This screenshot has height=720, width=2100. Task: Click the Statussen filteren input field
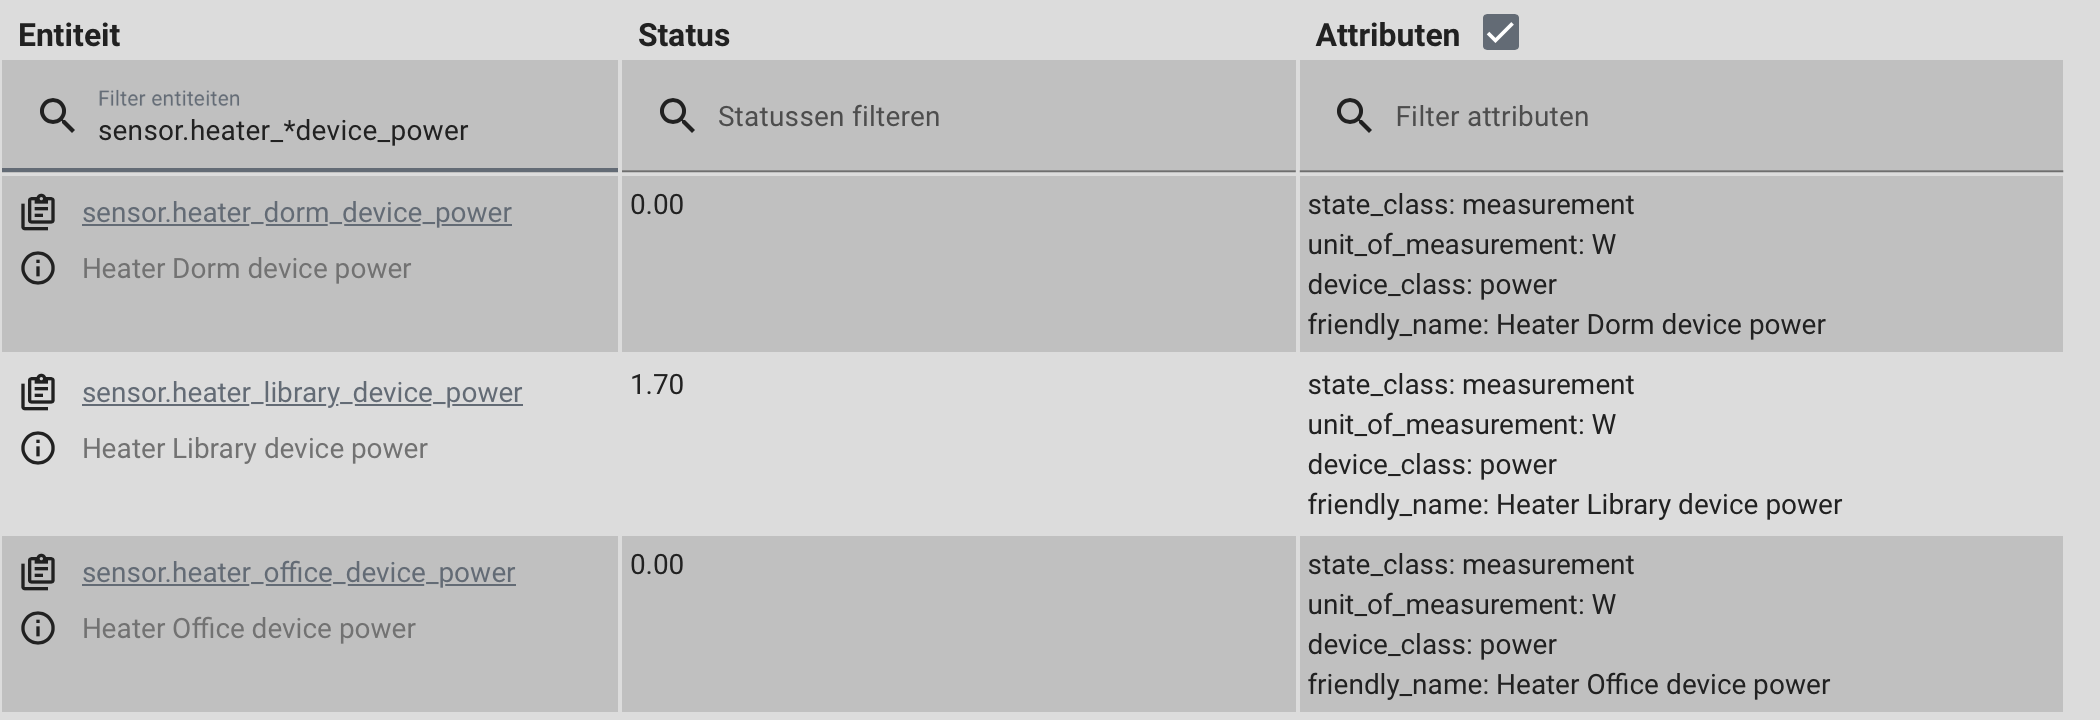click(x=900, y=115)
